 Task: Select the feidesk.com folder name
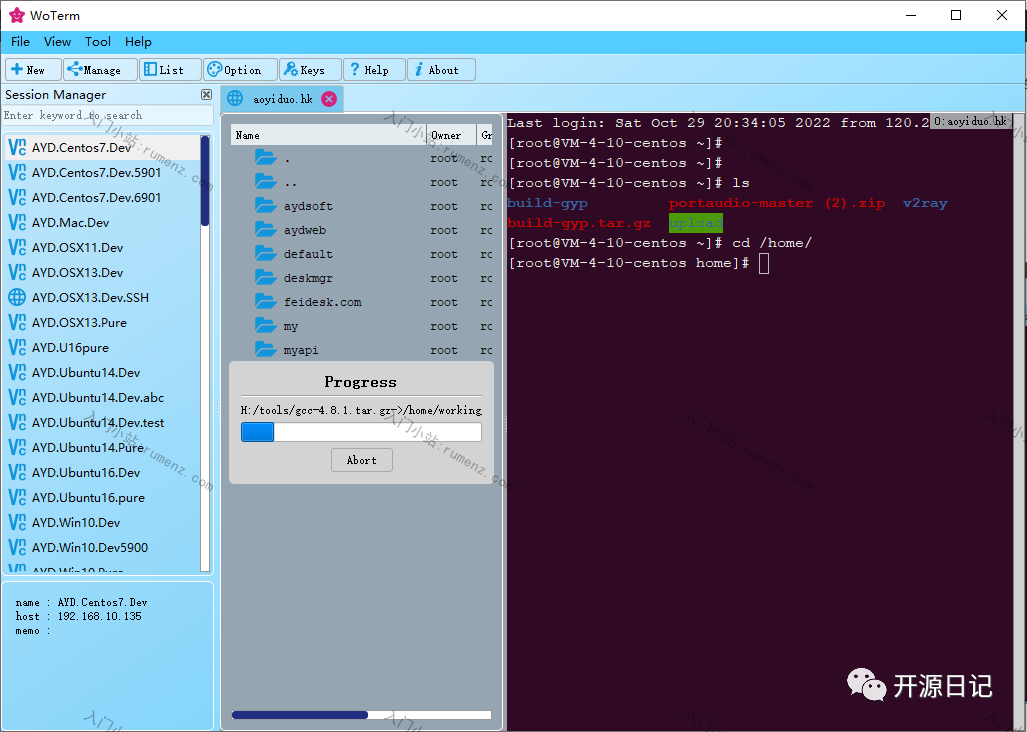click(x=322, y=302)
